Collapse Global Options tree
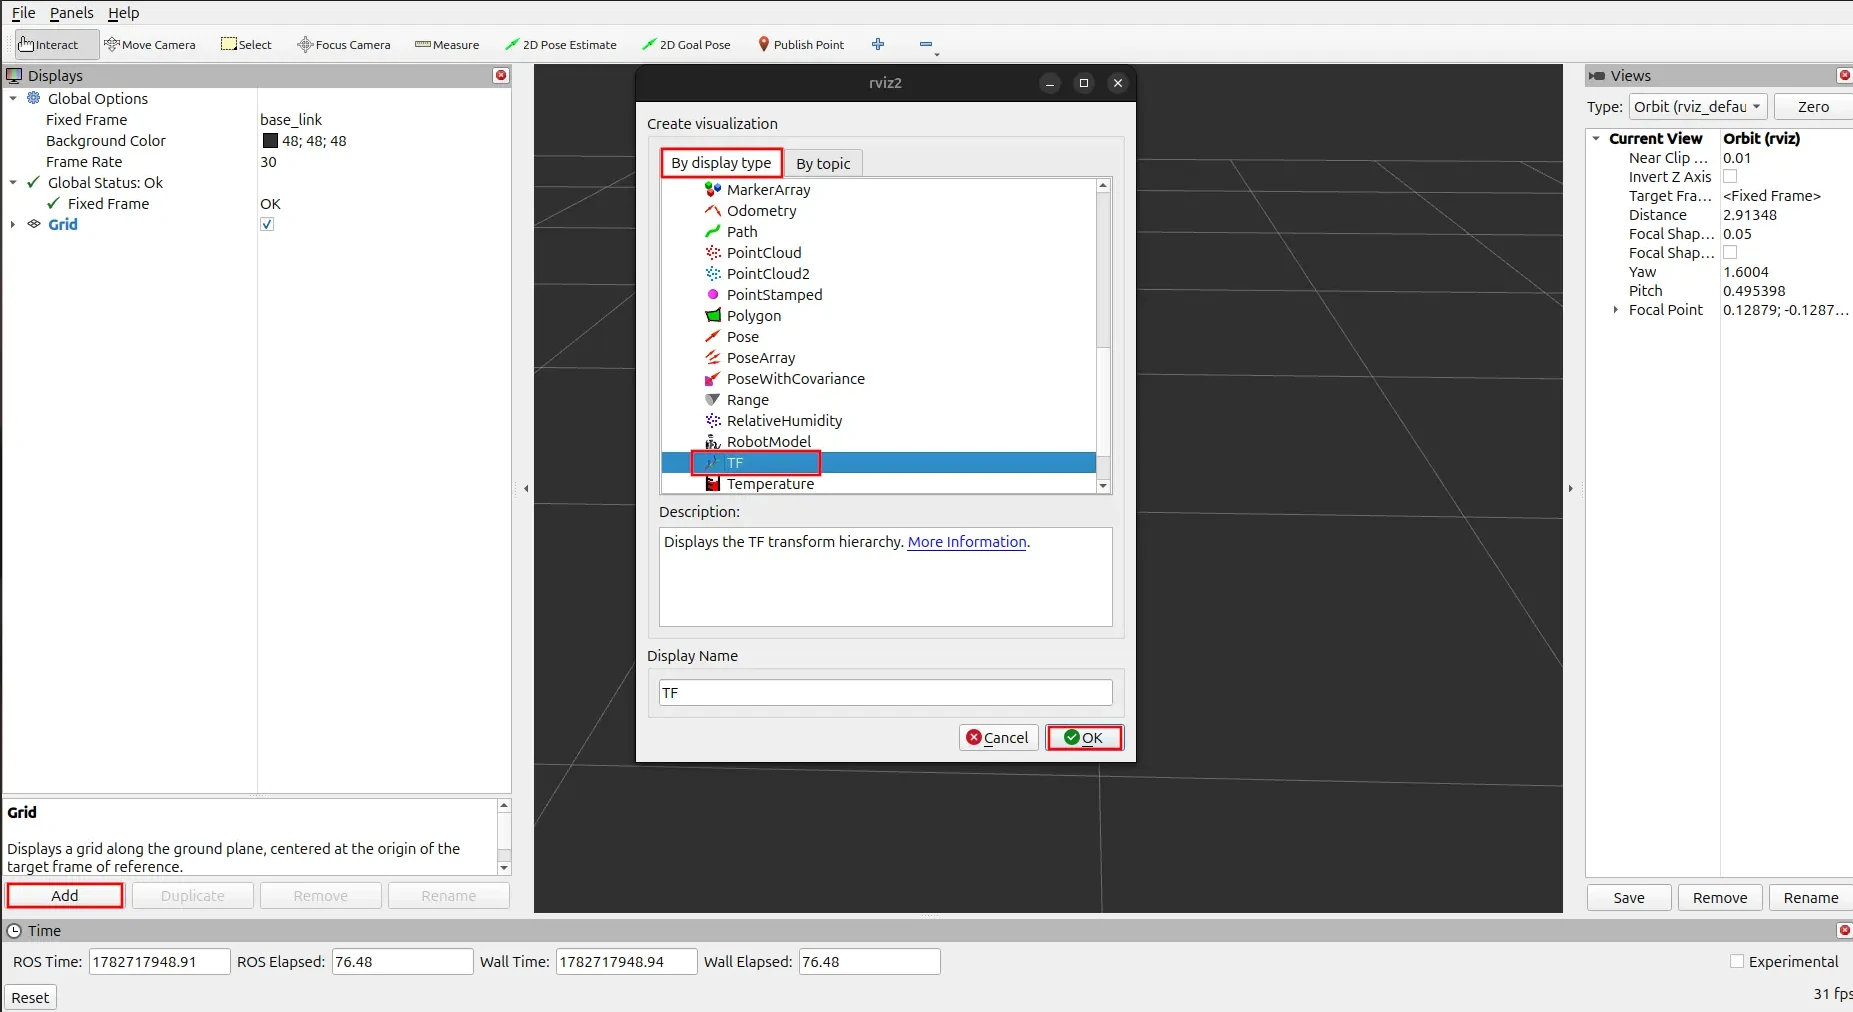Viewport: 1853px width, 1012px height. click(13, 99)
